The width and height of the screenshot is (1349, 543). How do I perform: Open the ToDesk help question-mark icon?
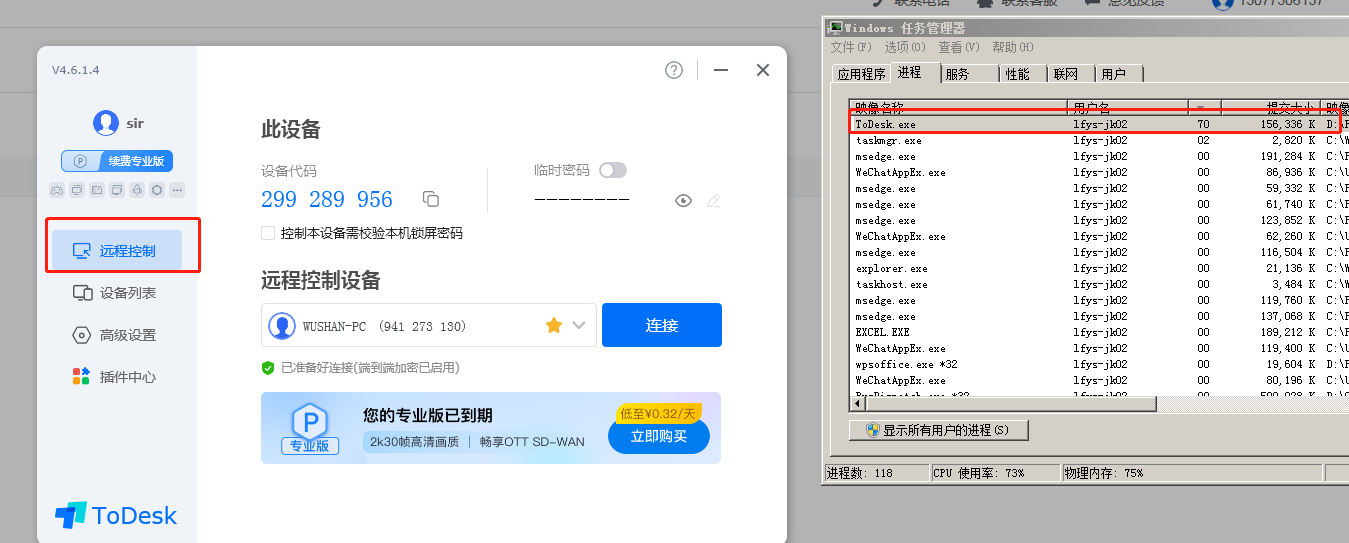[x=674, y=70]
